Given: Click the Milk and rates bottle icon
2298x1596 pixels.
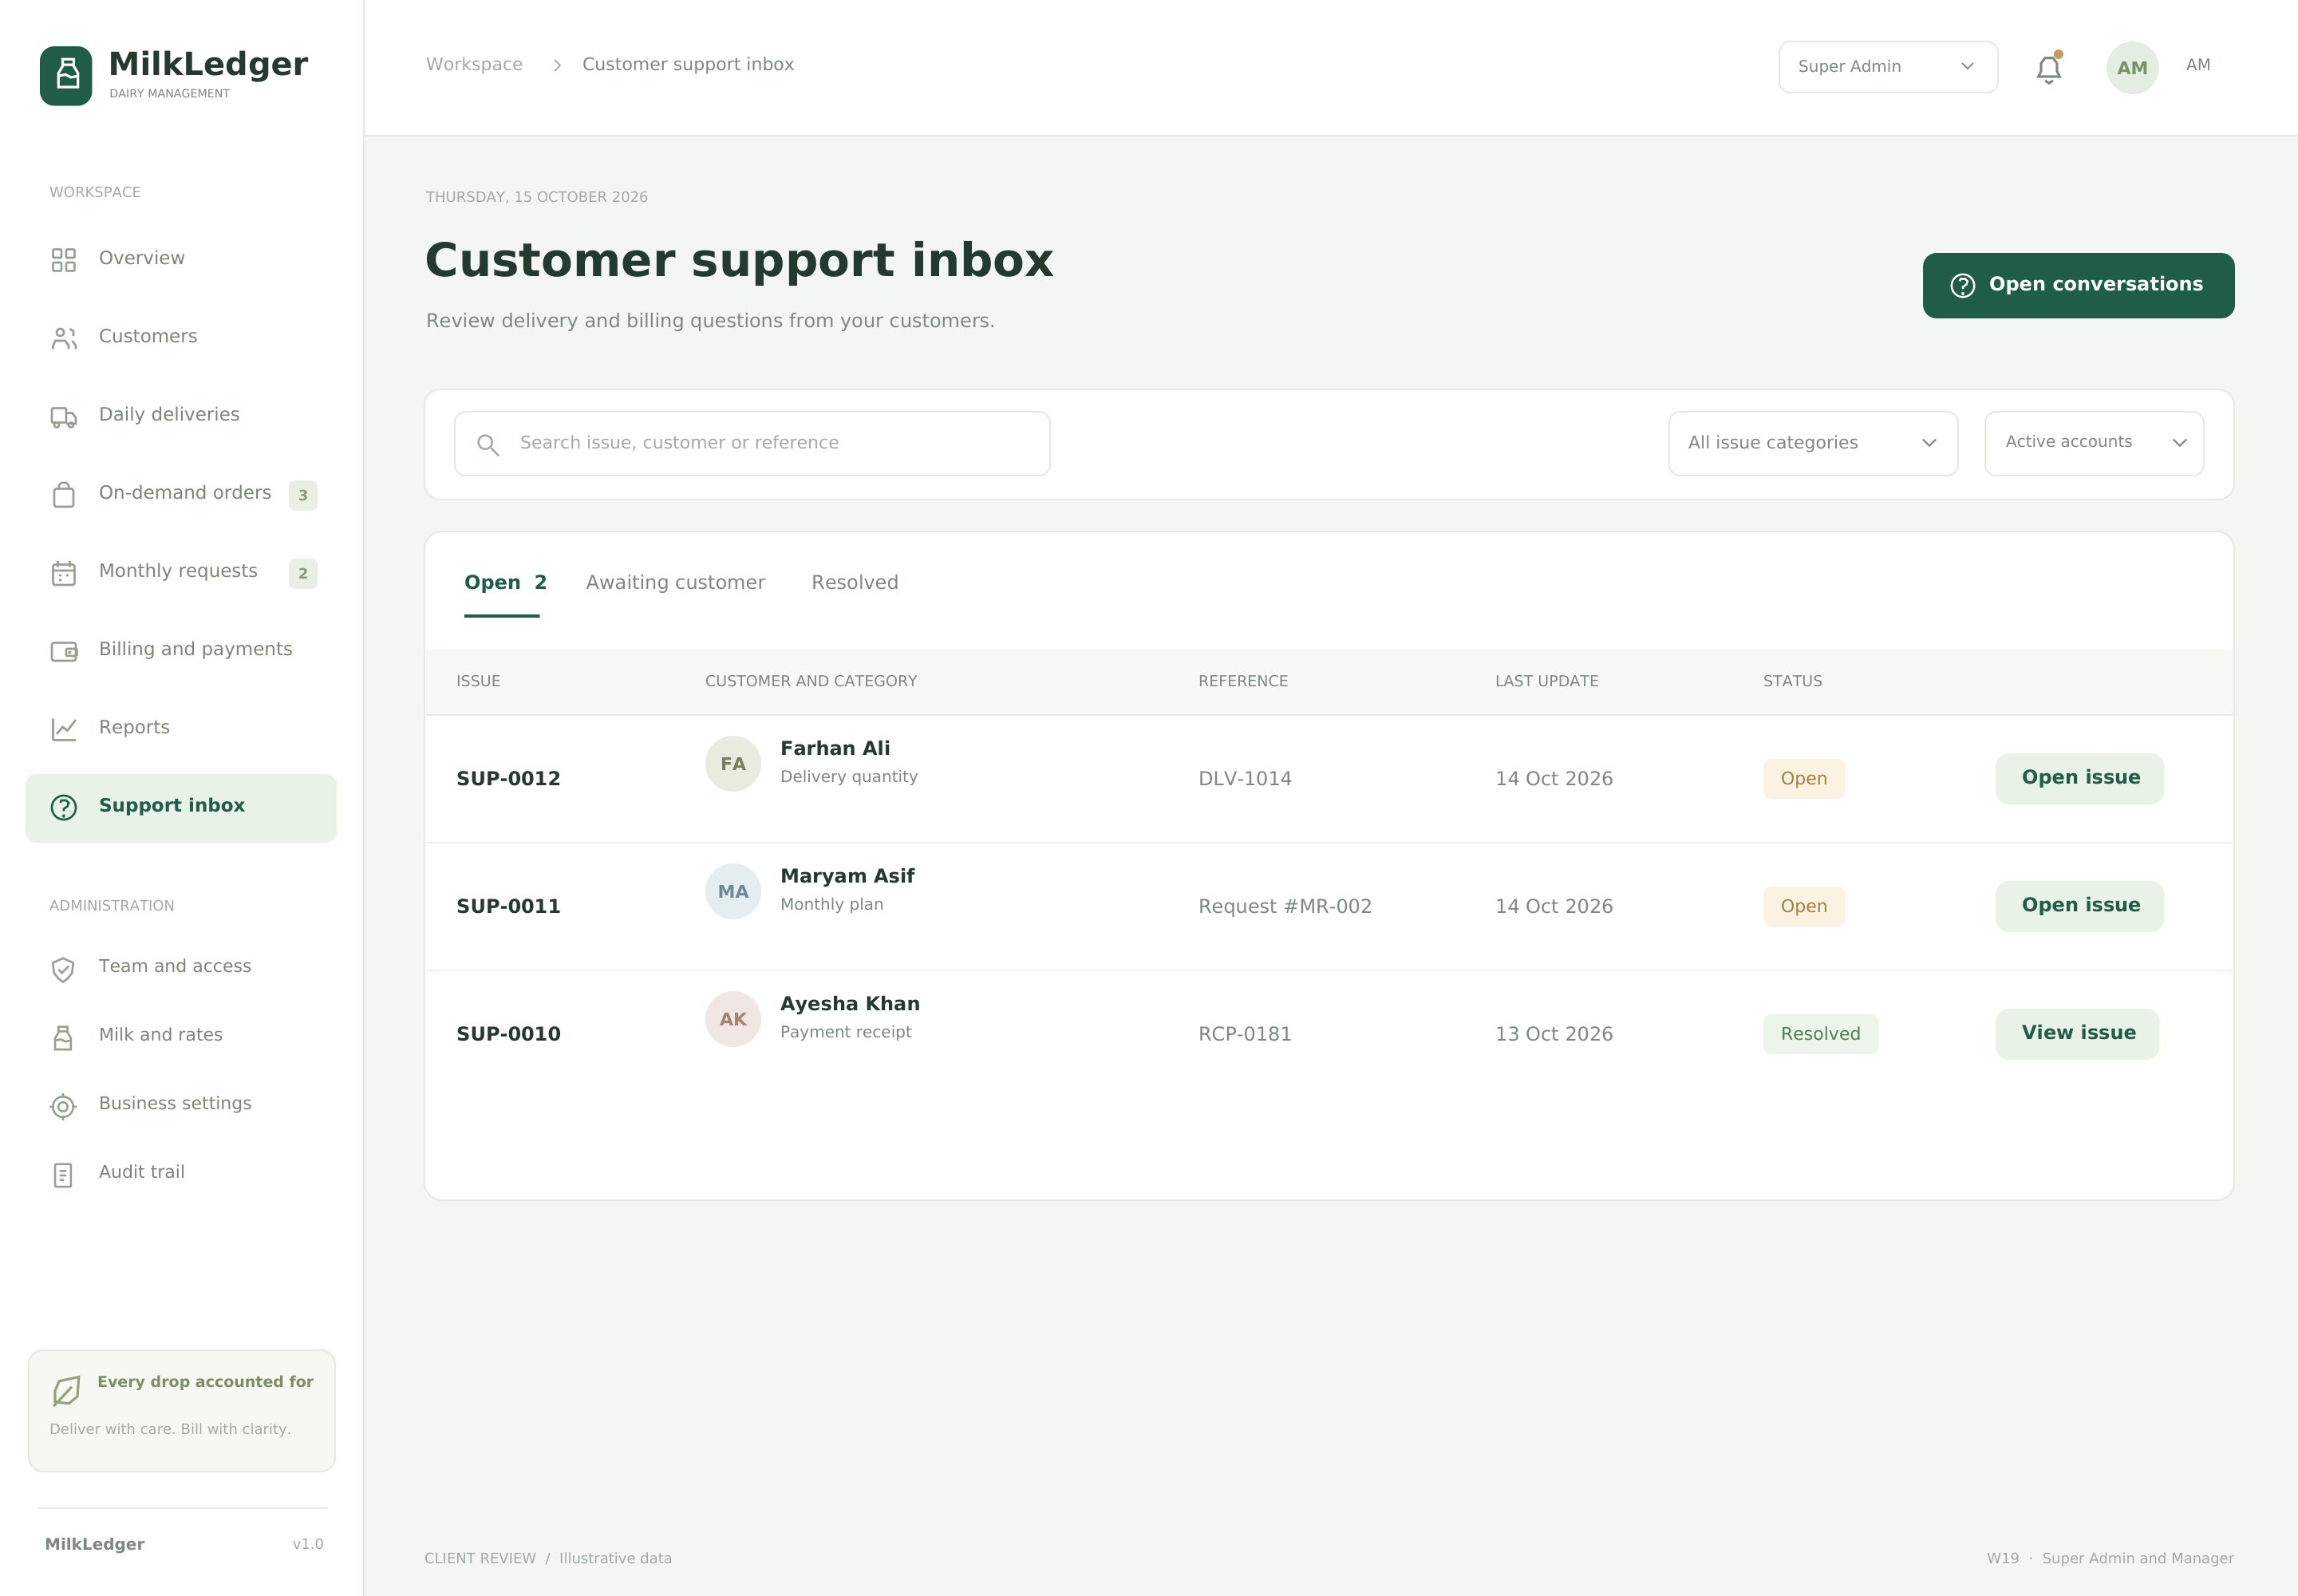Looking at the screenshot, I should [x=63, y=1037].
